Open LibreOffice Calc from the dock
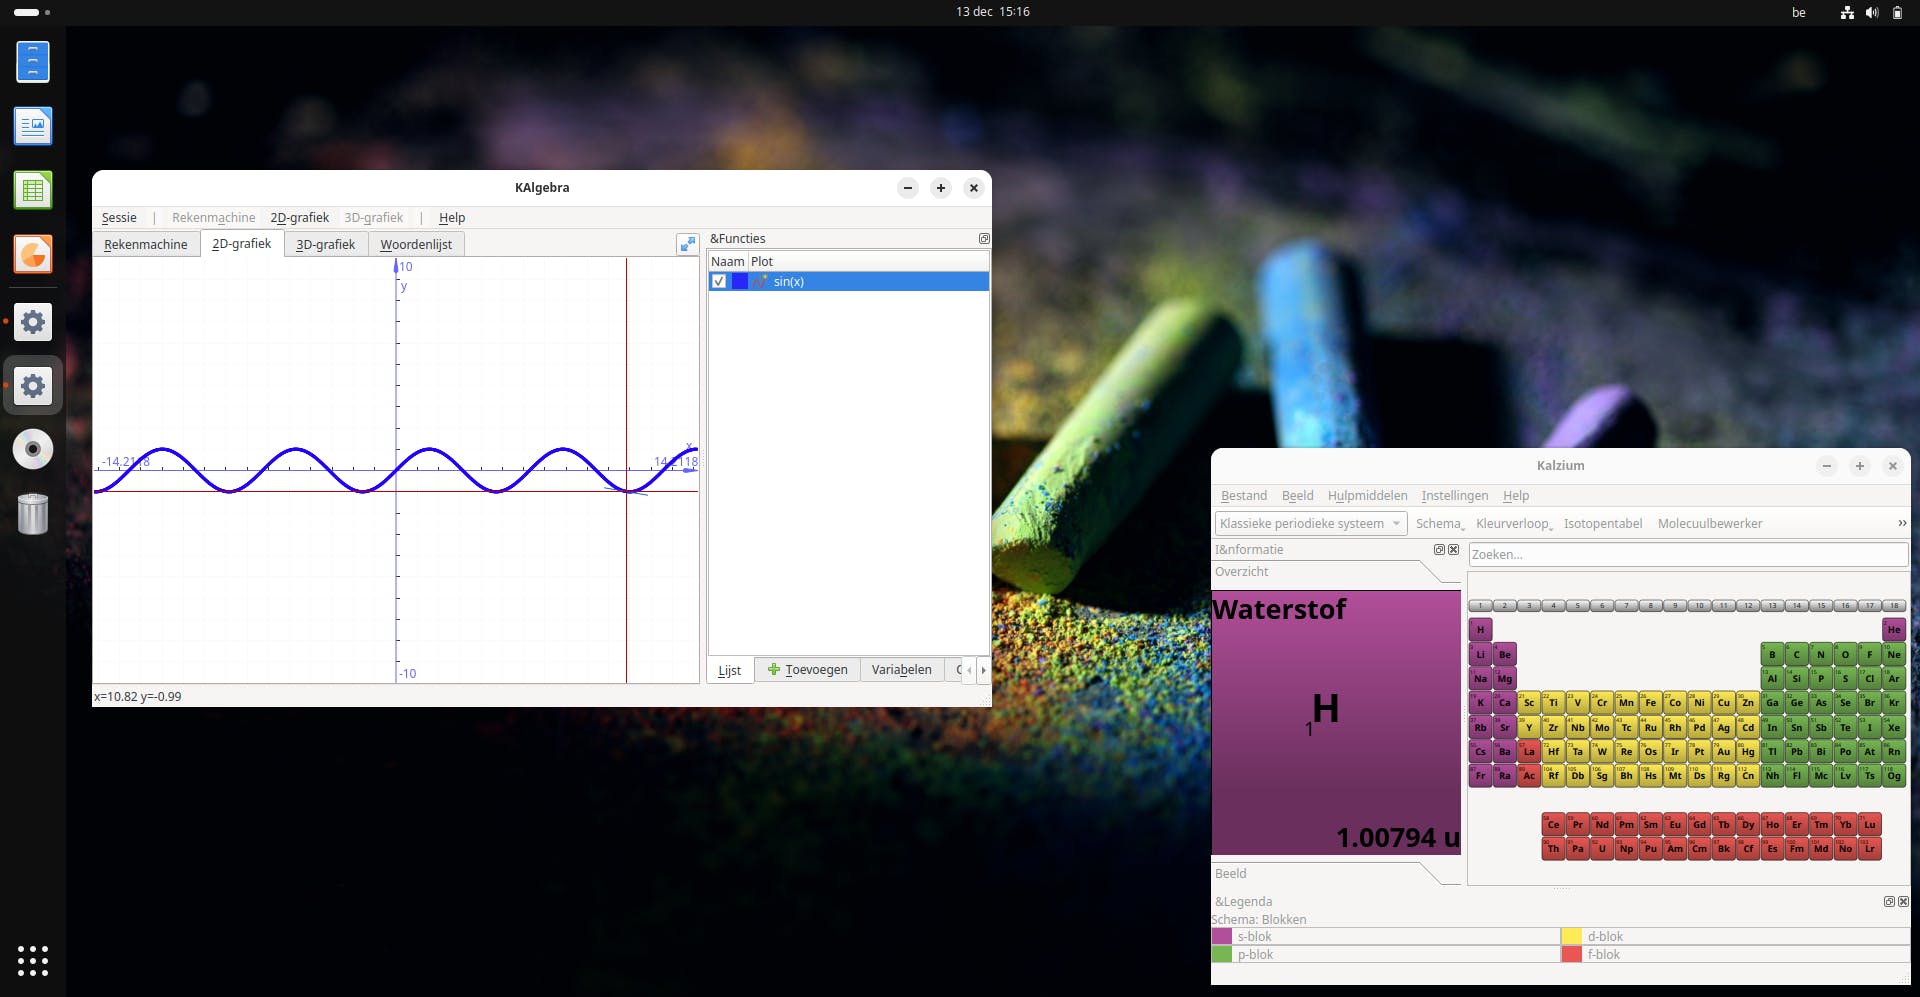 click(x=33, y=190)
